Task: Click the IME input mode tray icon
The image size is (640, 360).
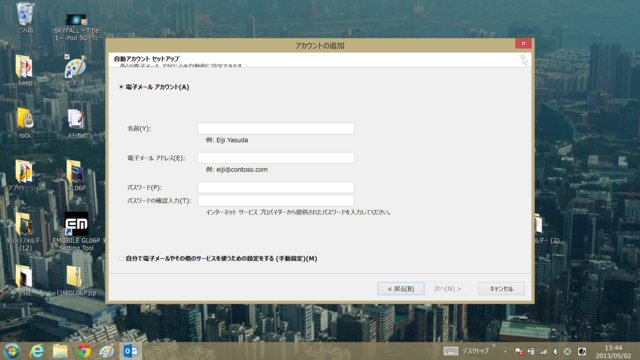Action: pyautogui.click(x=582, y=351)
